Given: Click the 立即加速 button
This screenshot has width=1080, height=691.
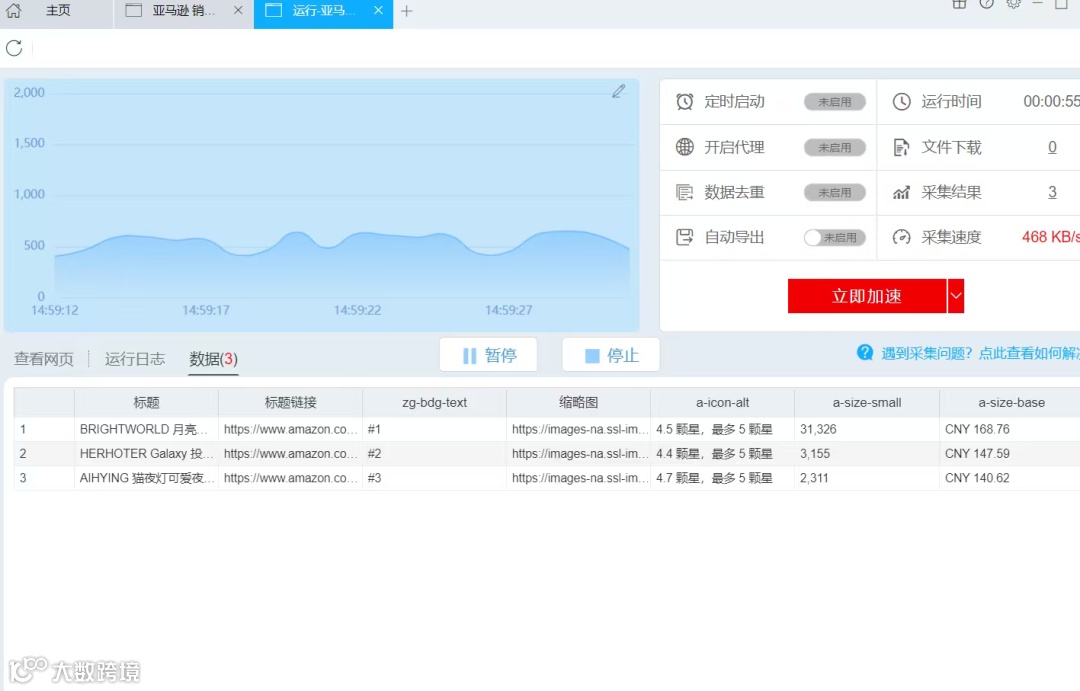Looking at the screenshot, I should [x=867, y=296].
